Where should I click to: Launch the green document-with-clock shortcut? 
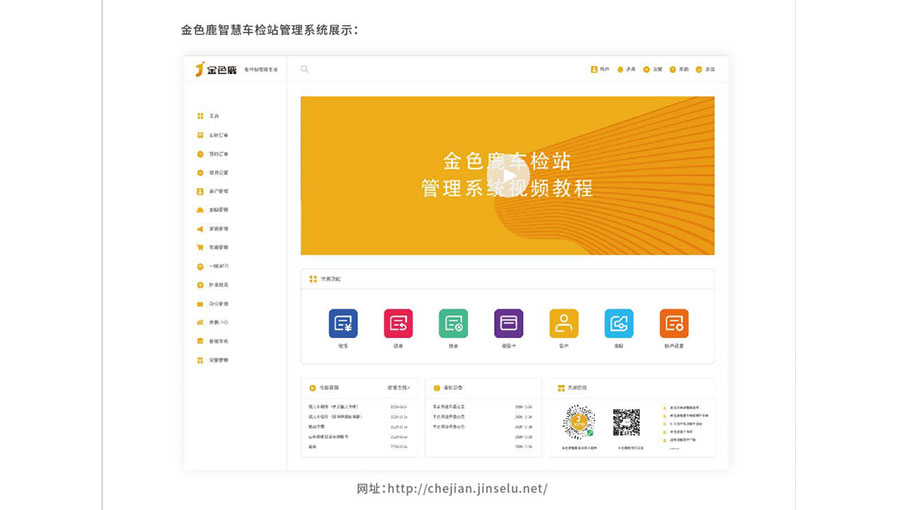tap(453, 324)
